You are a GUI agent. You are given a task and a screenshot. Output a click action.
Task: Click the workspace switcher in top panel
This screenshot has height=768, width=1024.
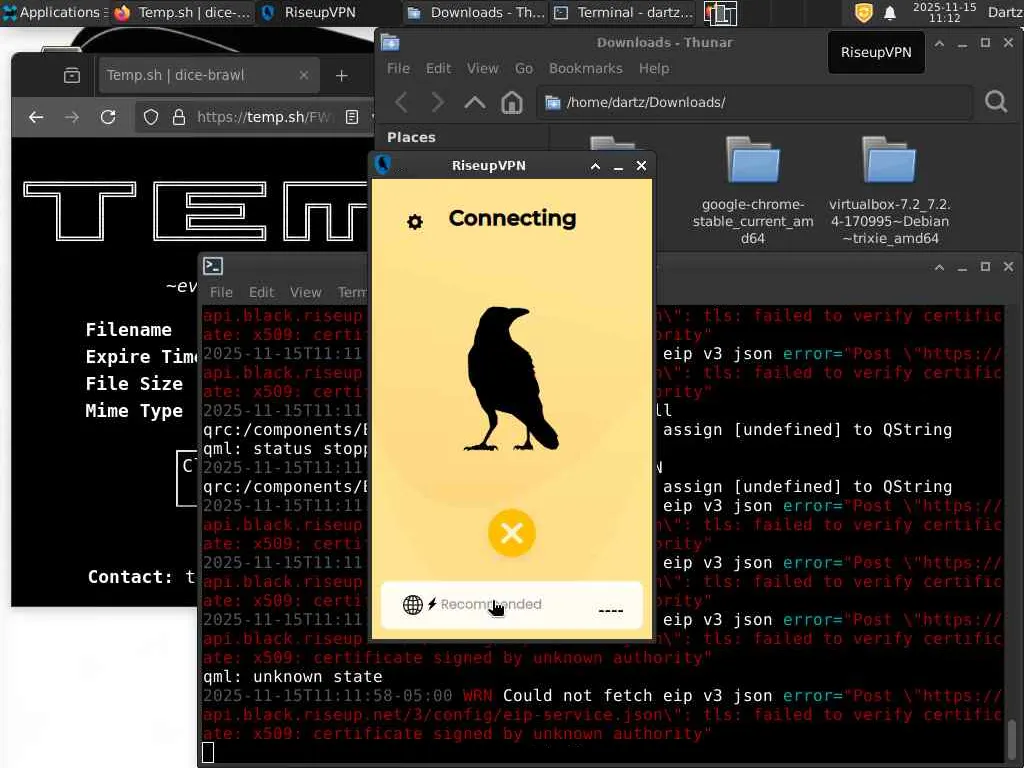pos(720,13)
